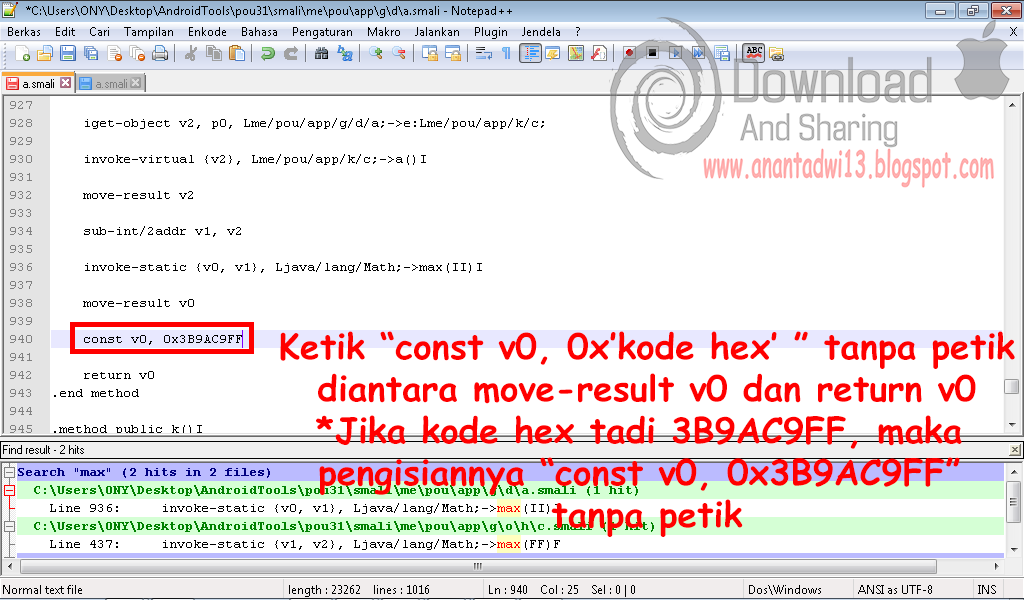The image size is (1024, 600).
Task: Click the Copy toolbar icon
Action: [x=214, y=54]
